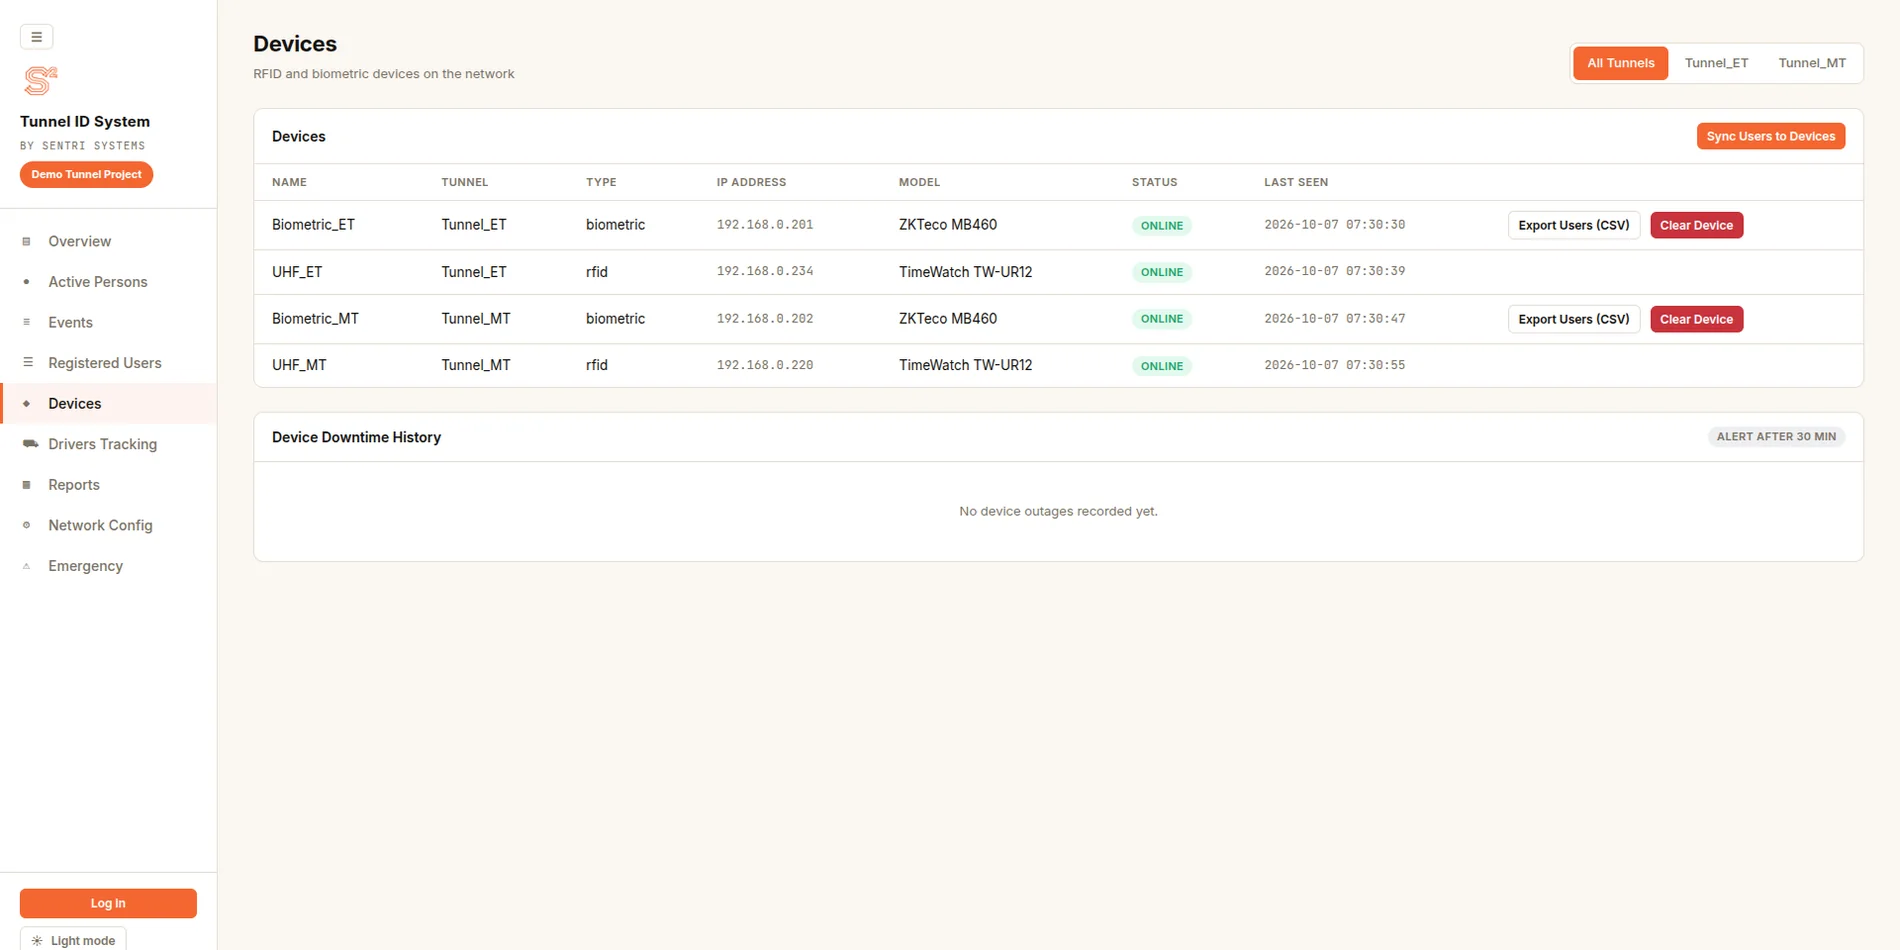This screenshot has width=1900, height=950.
Task: Open Drivers Tracking page
Action: coord(108,444)
